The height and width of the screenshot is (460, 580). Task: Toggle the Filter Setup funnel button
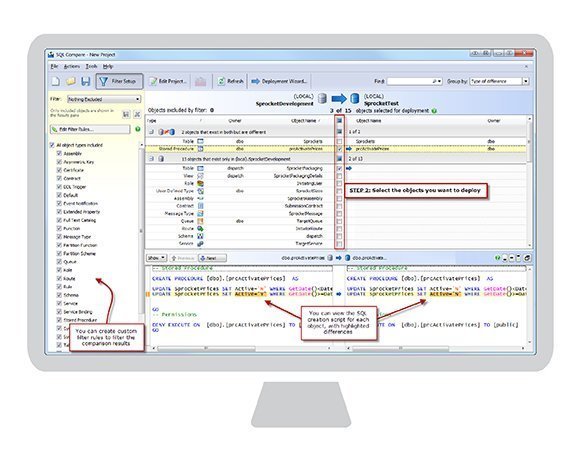pos(119,81)
